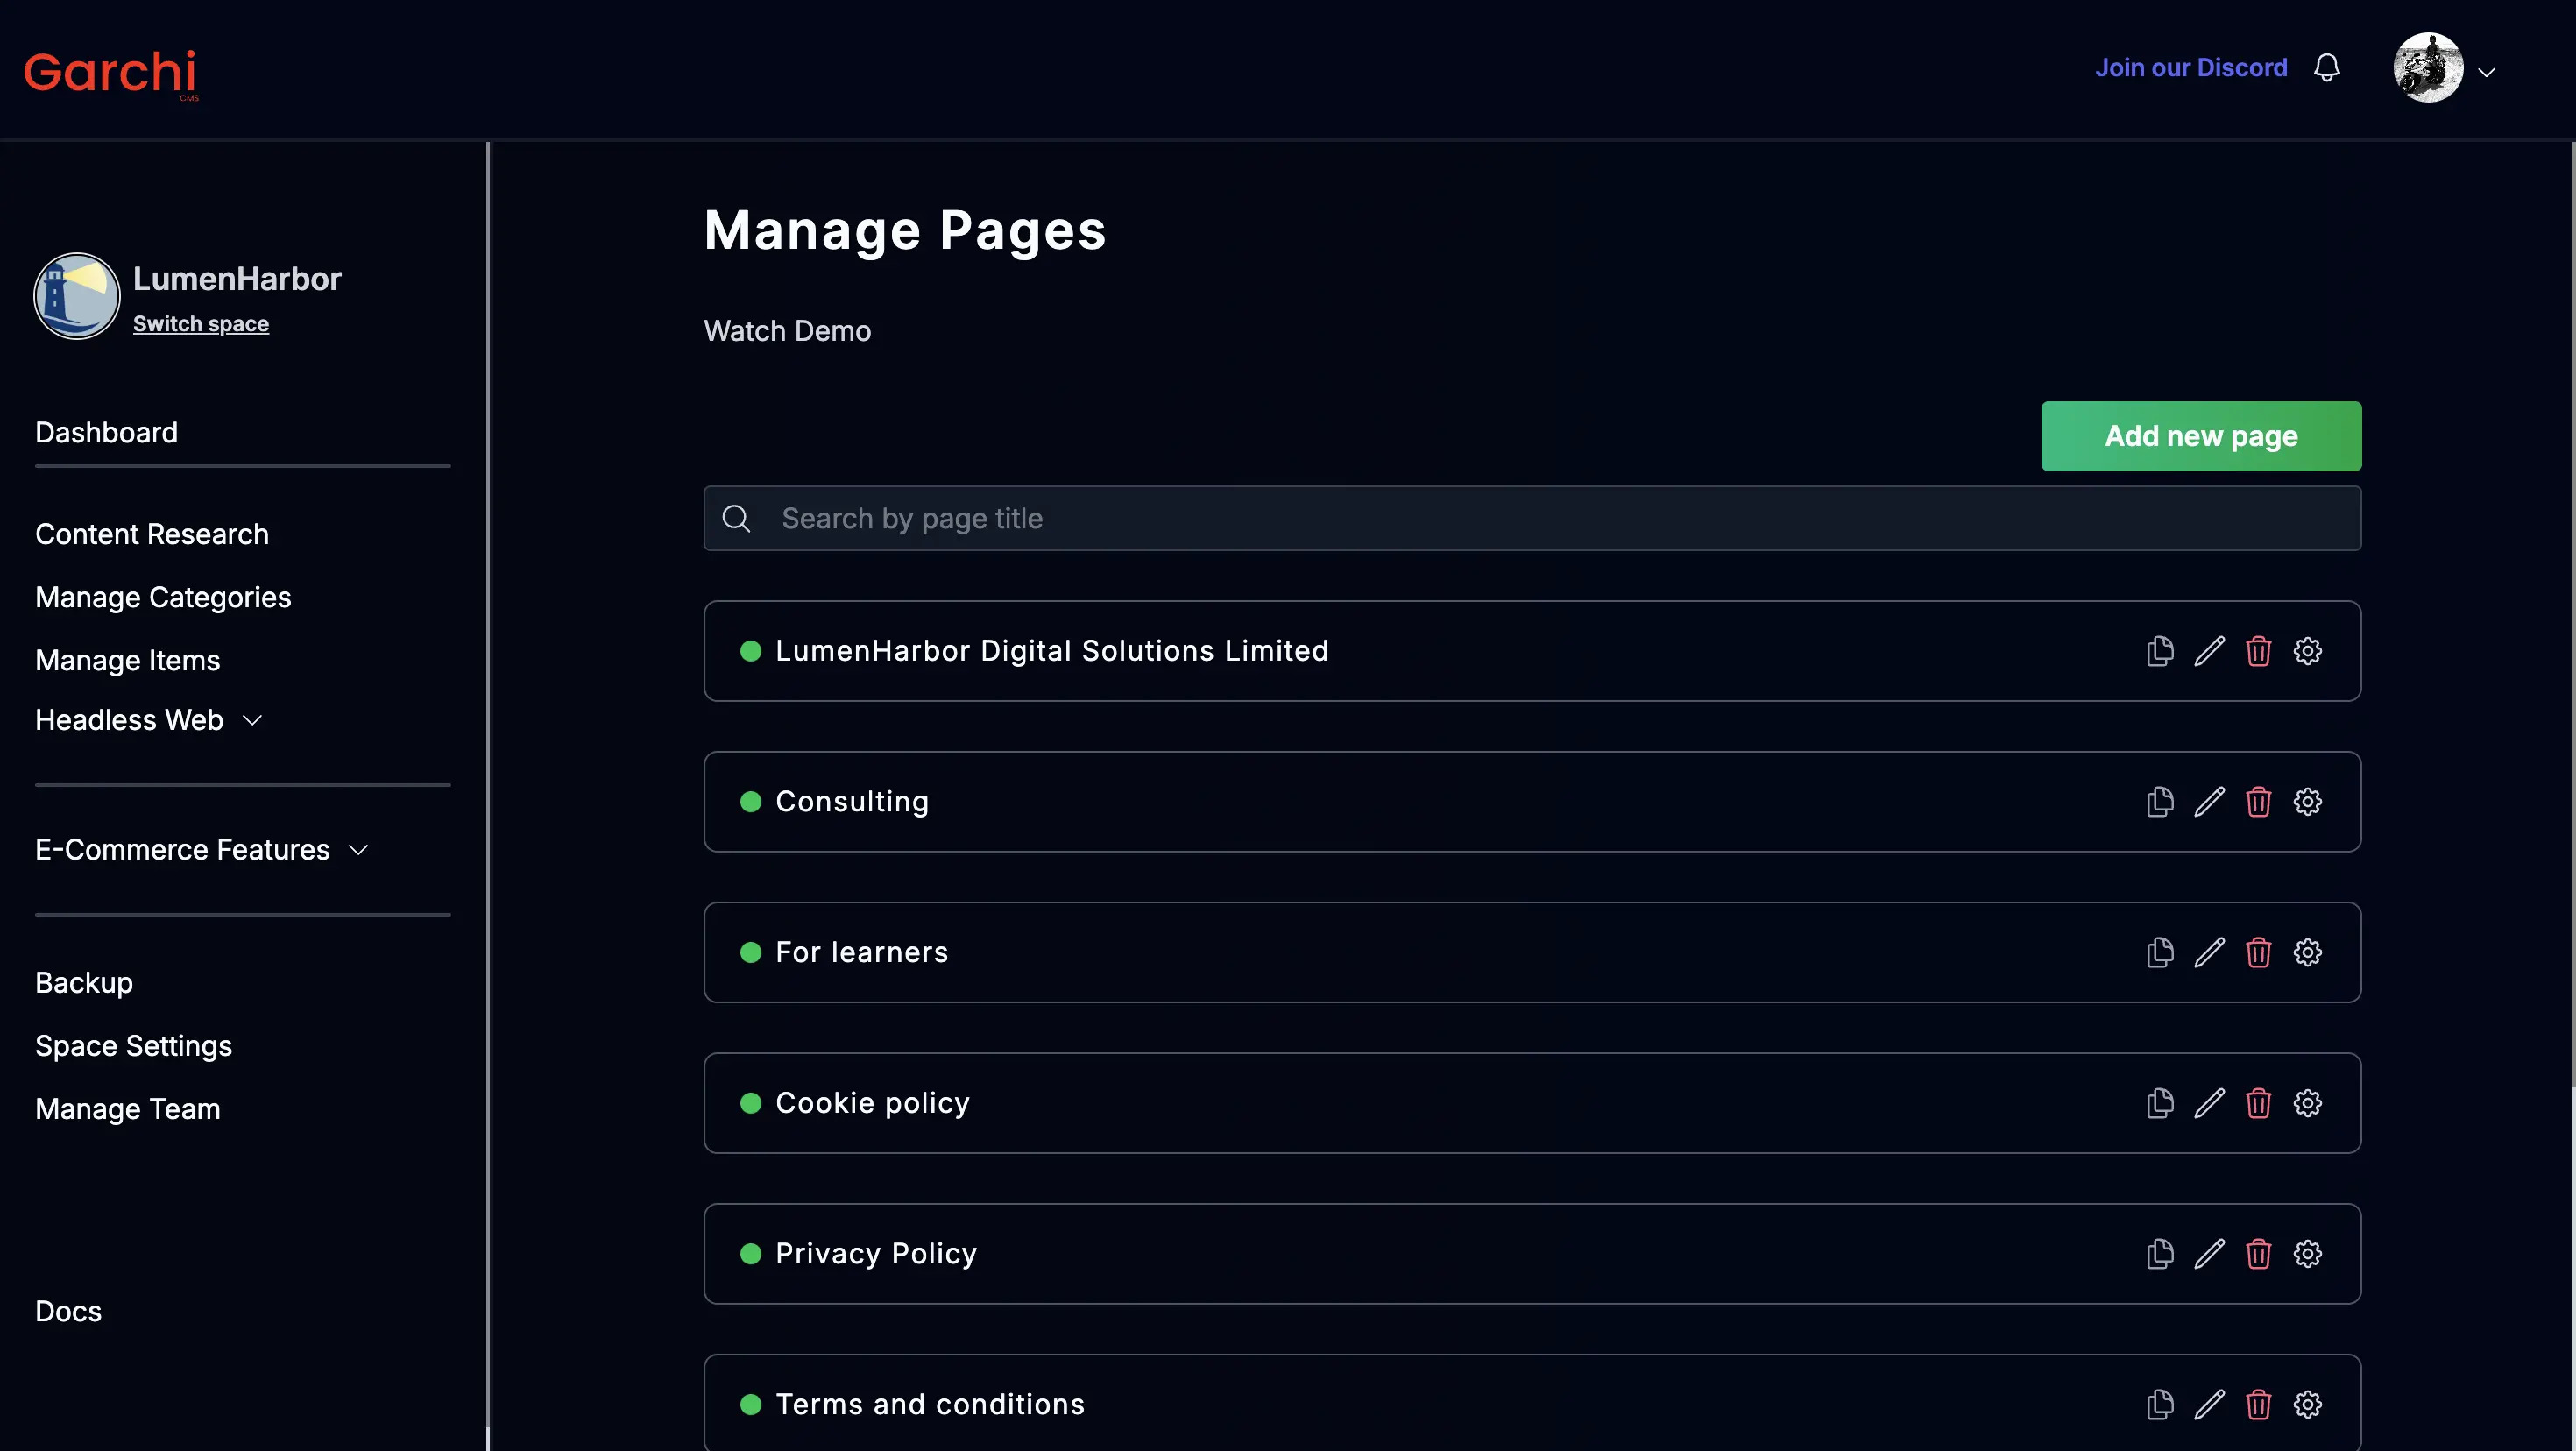The height and width of the screenshot is (1451, 2576).
Task: Open the account dropdown chevron
Action: pyautogui.click(x=2488, y=71)
